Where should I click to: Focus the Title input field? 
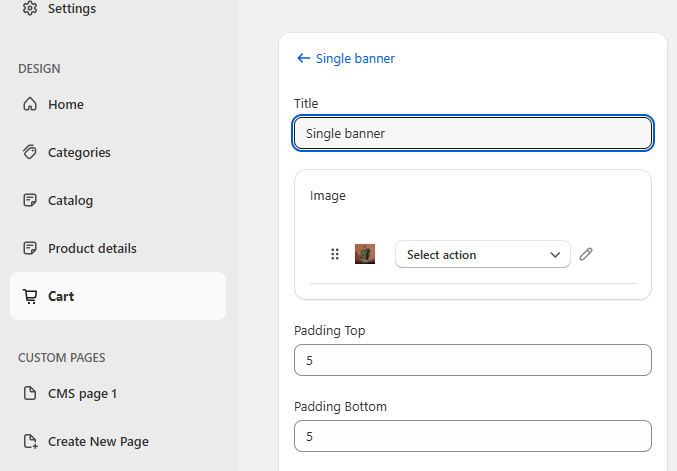coord(473,133)
